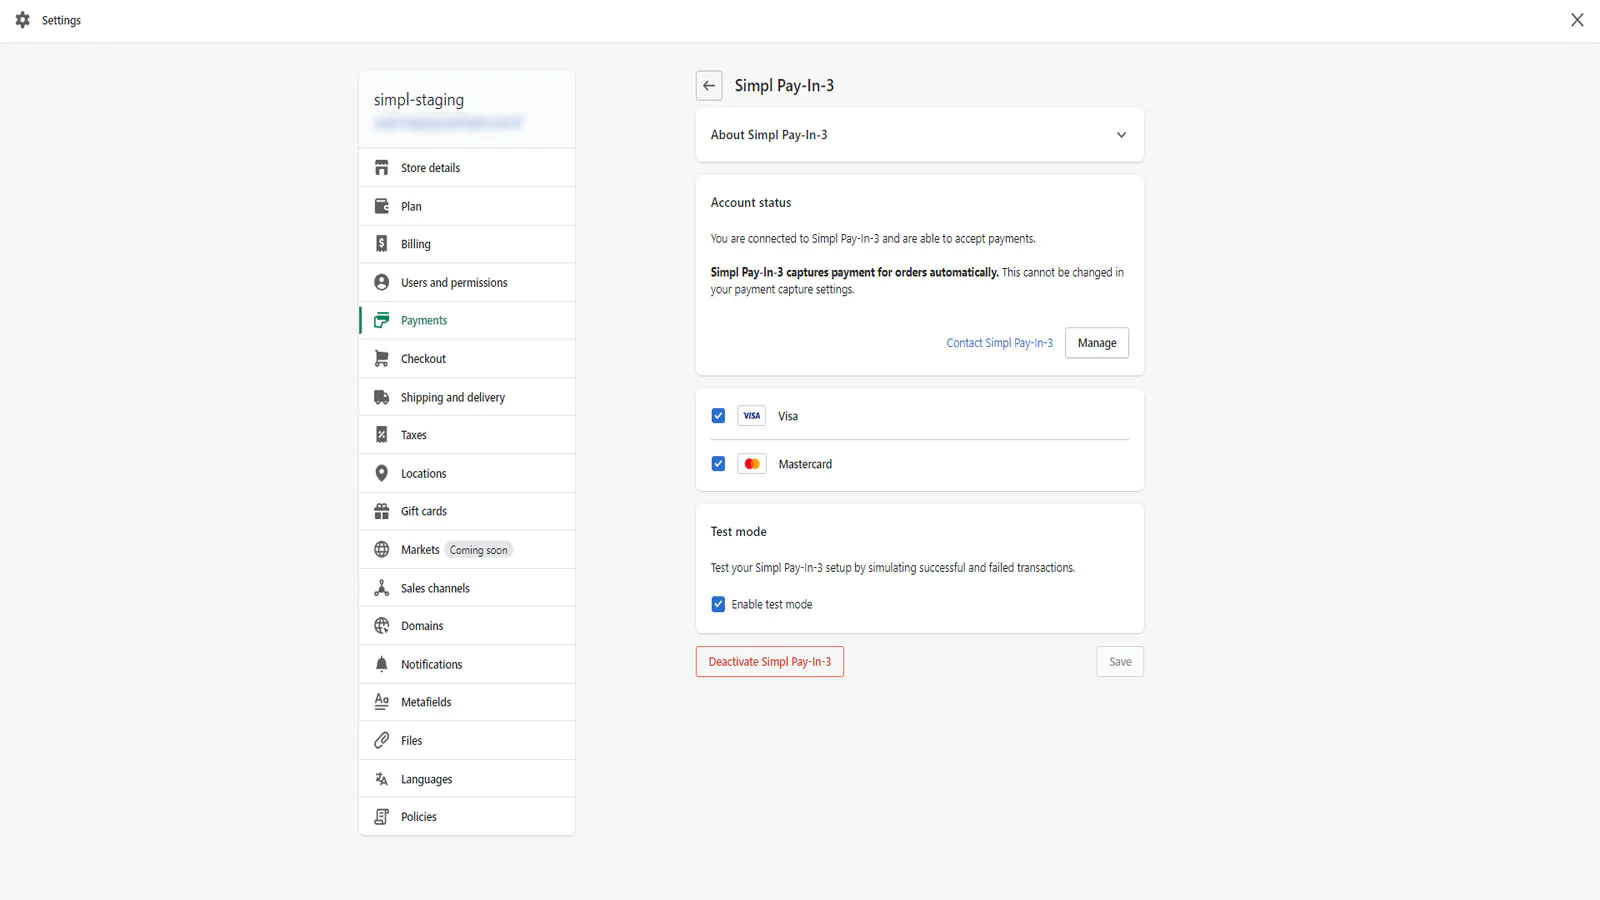Click the Sales channels nodes icon

381,588
